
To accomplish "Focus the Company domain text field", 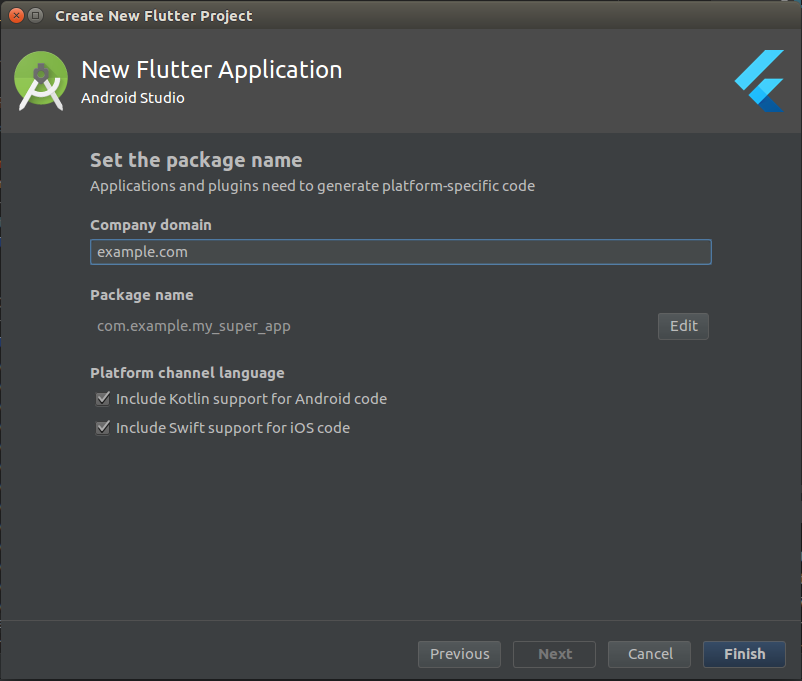I will pyautogui.click(x=400, y=252).
